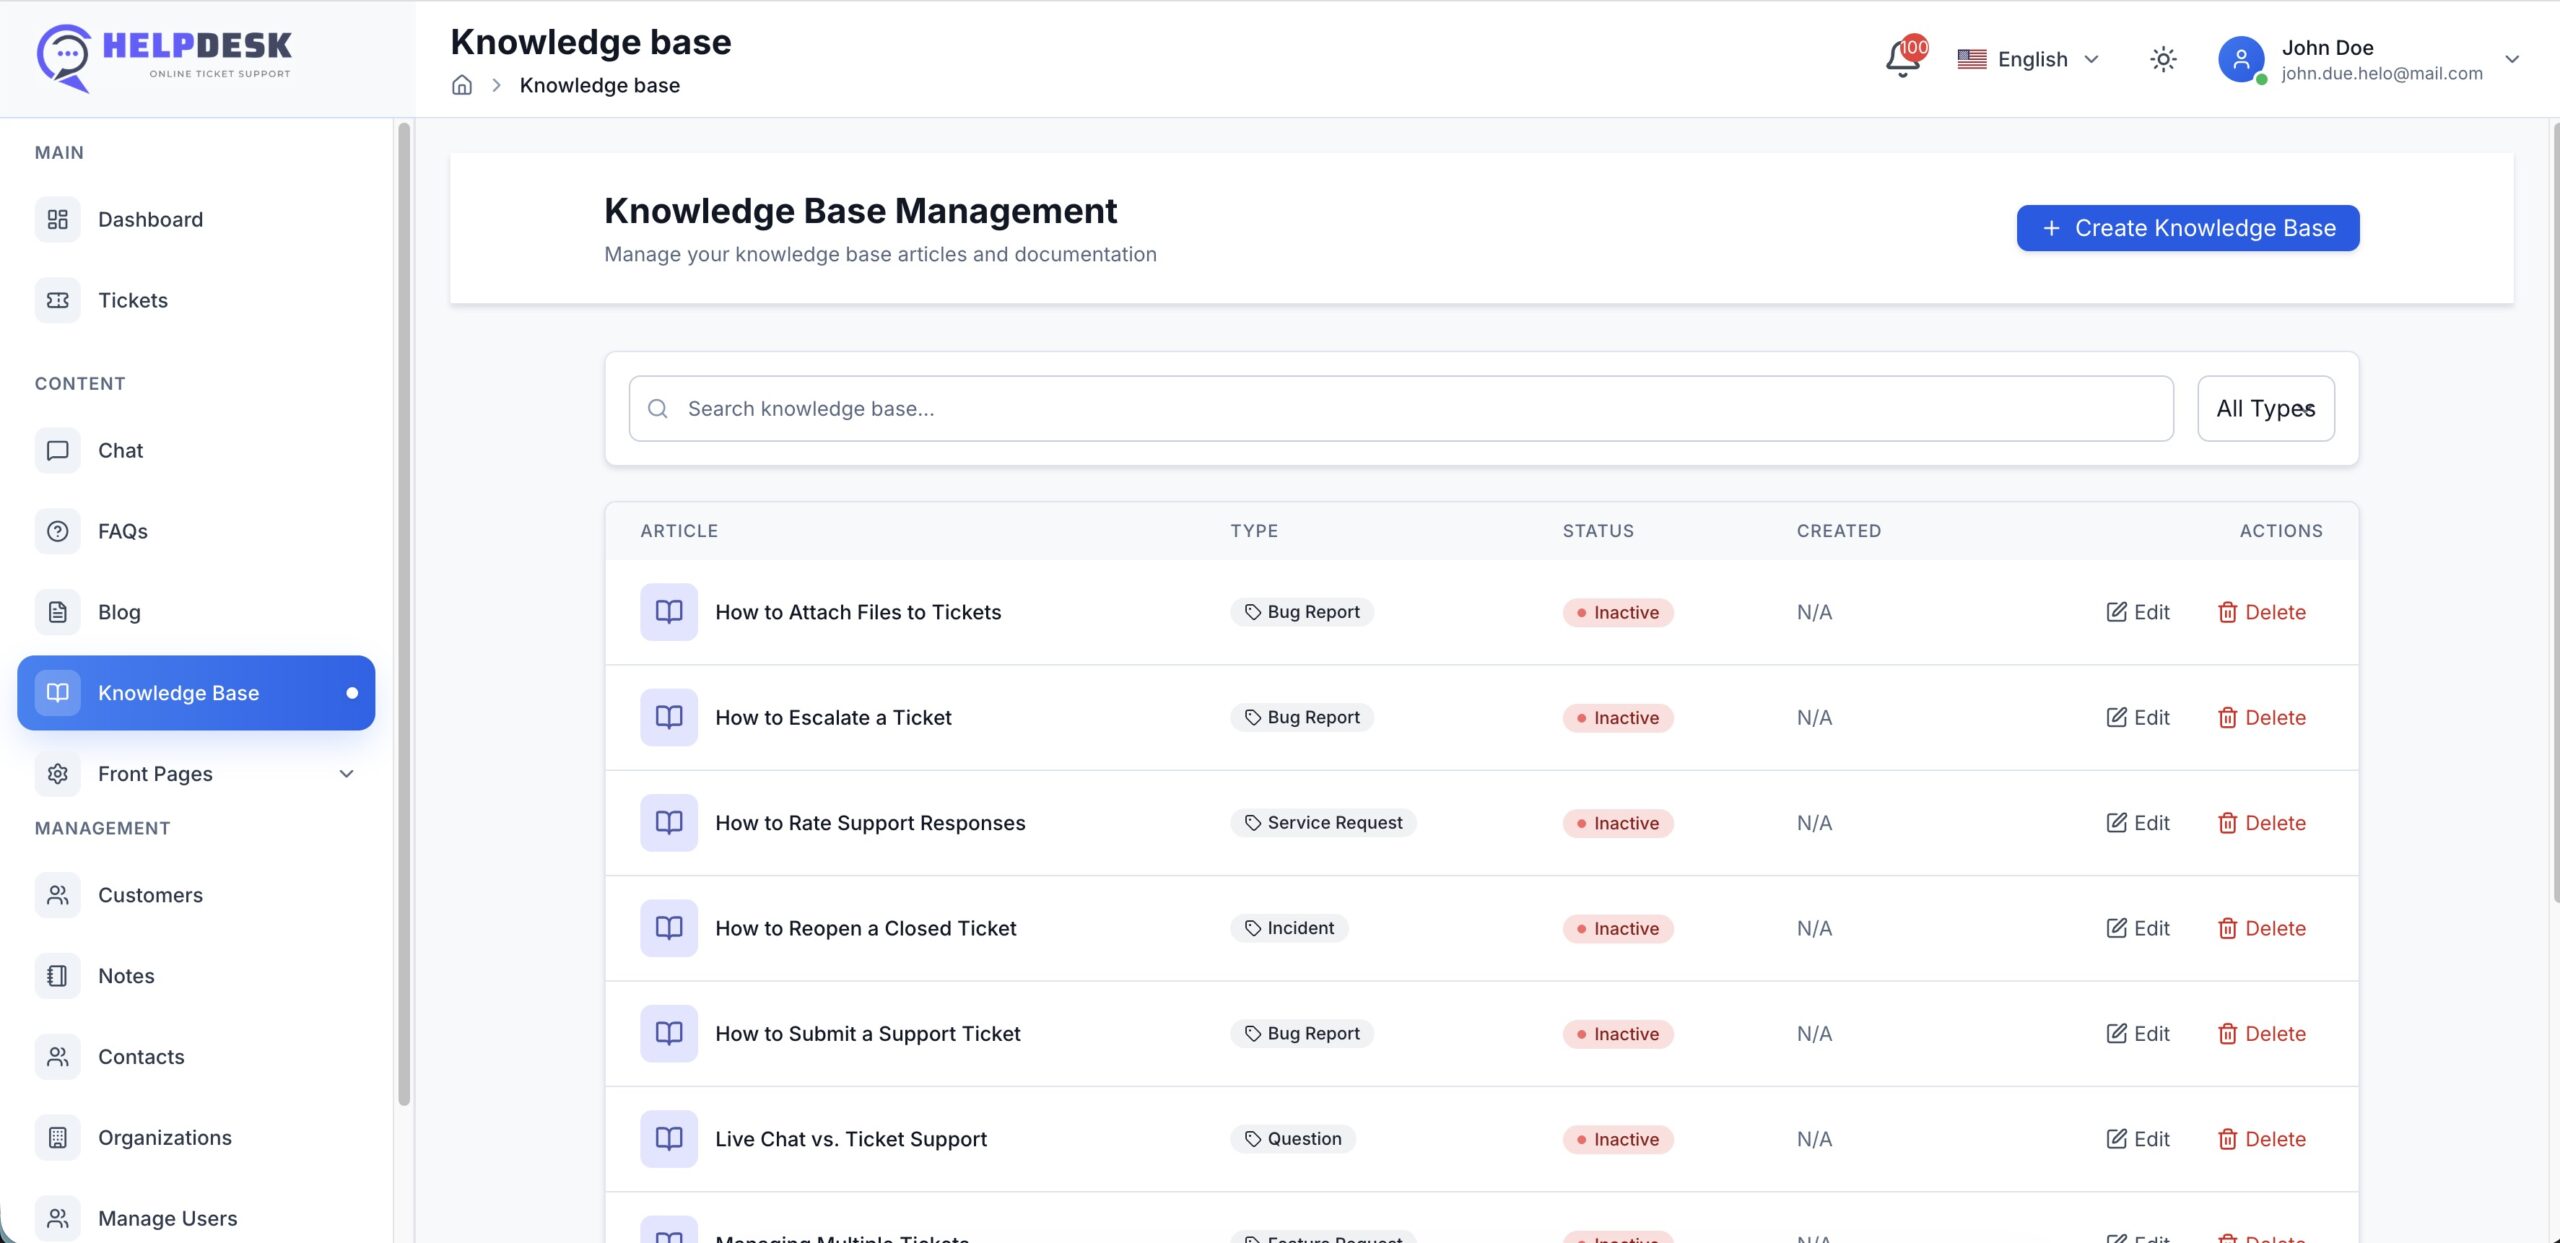Image resolution: width=2560 pixels, height=1243 pixels.
Task: Click the home breadcrumb icon
Action: click(x=462, y=85)
